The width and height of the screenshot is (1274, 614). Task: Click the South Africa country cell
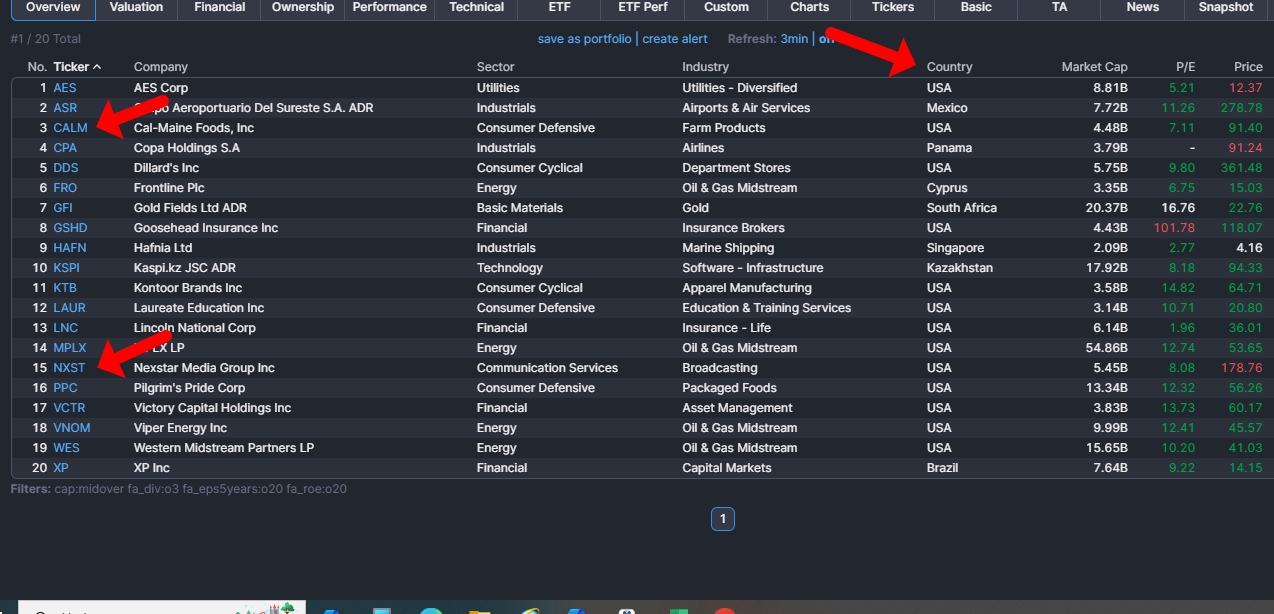pos(962,208)
